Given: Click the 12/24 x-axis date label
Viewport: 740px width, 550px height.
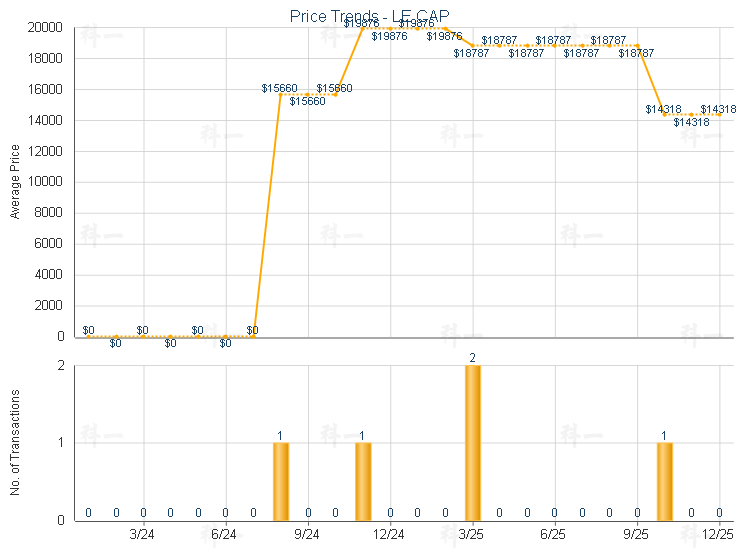Looking at the screenshot, I should [390, 536].
